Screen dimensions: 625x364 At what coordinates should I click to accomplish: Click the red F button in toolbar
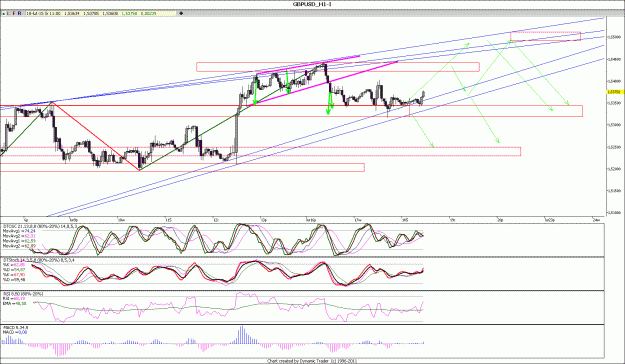(x=14, y=13)
